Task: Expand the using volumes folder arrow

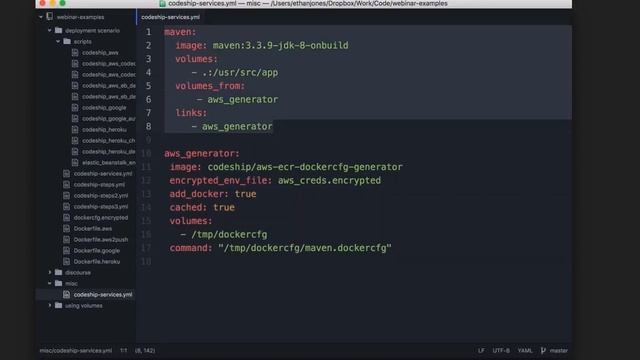Action: click(x=50, y=305)
